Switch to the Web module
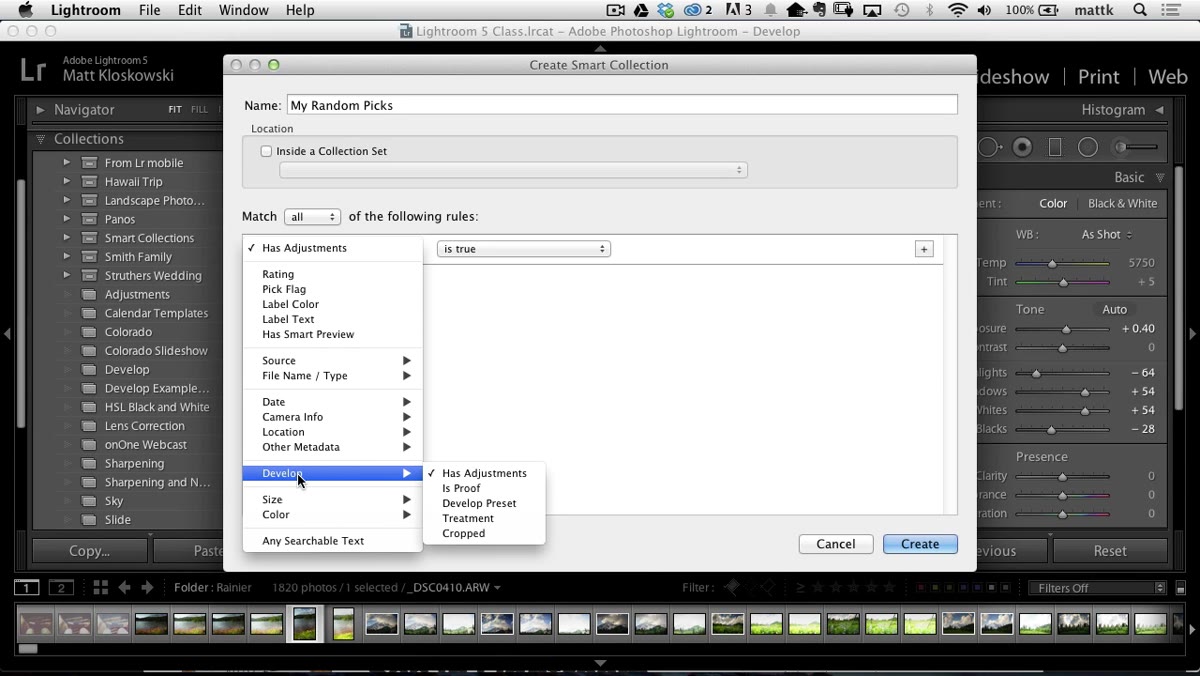 (x=1167, y=77)
